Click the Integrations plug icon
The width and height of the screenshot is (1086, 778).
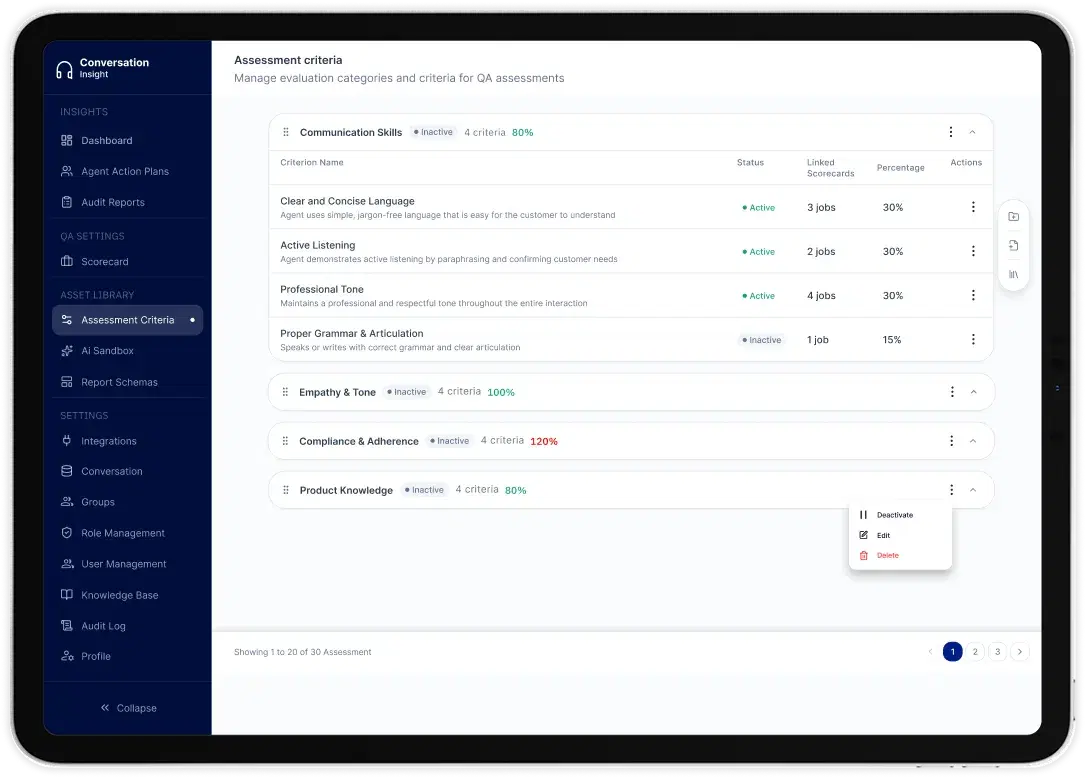[x=66, y=441]
